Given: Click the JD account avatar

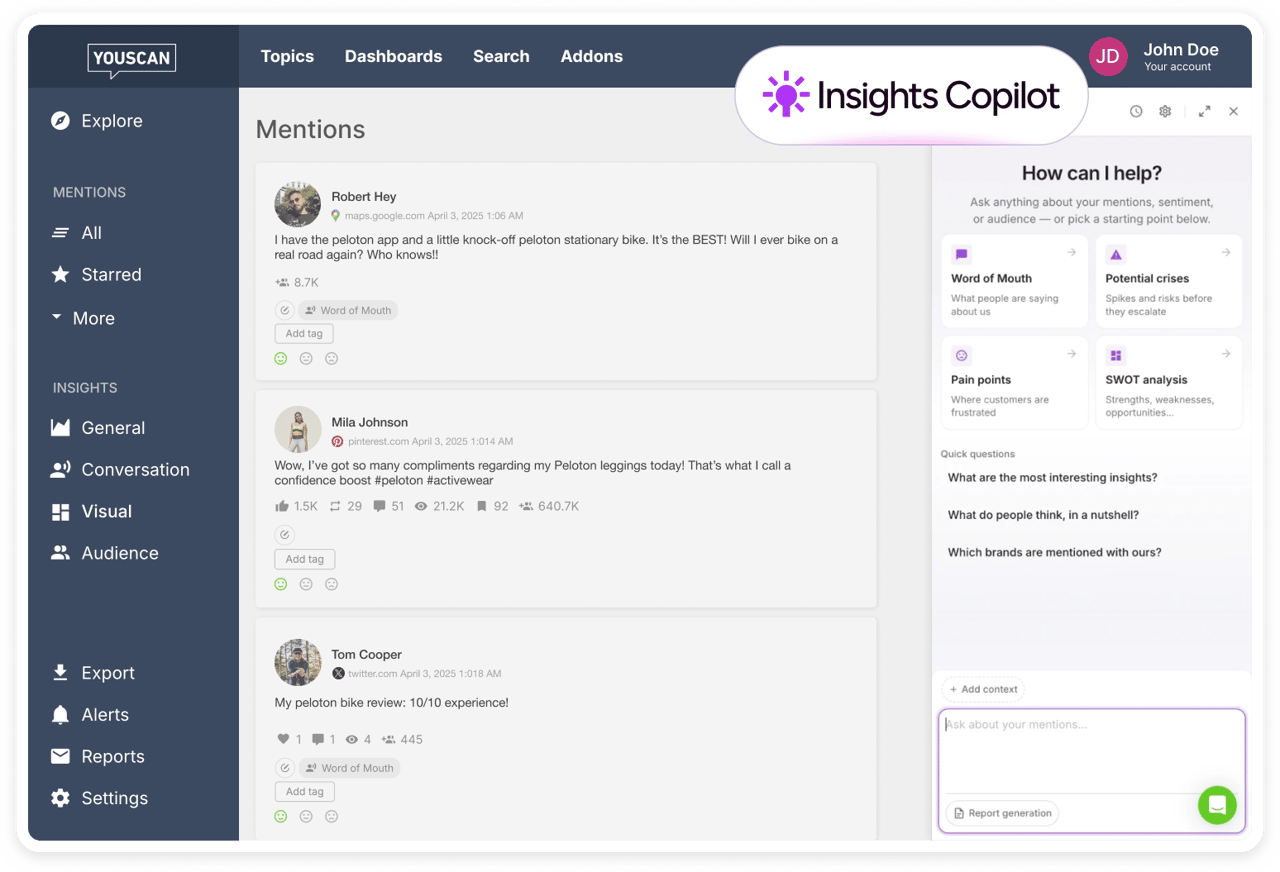Looking at the screenshot, I should (x=1108, y=57).
